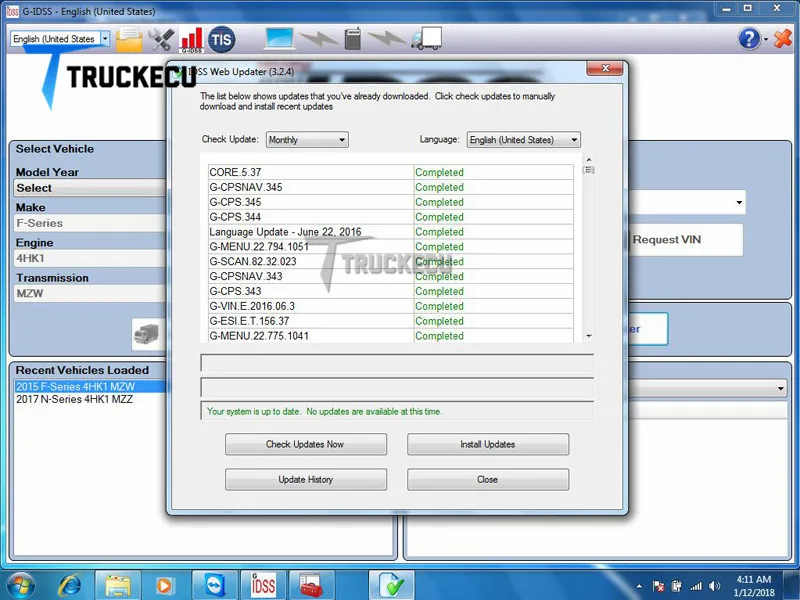
Task: Select G-CPS.344 update row
Action: (390, 216)
